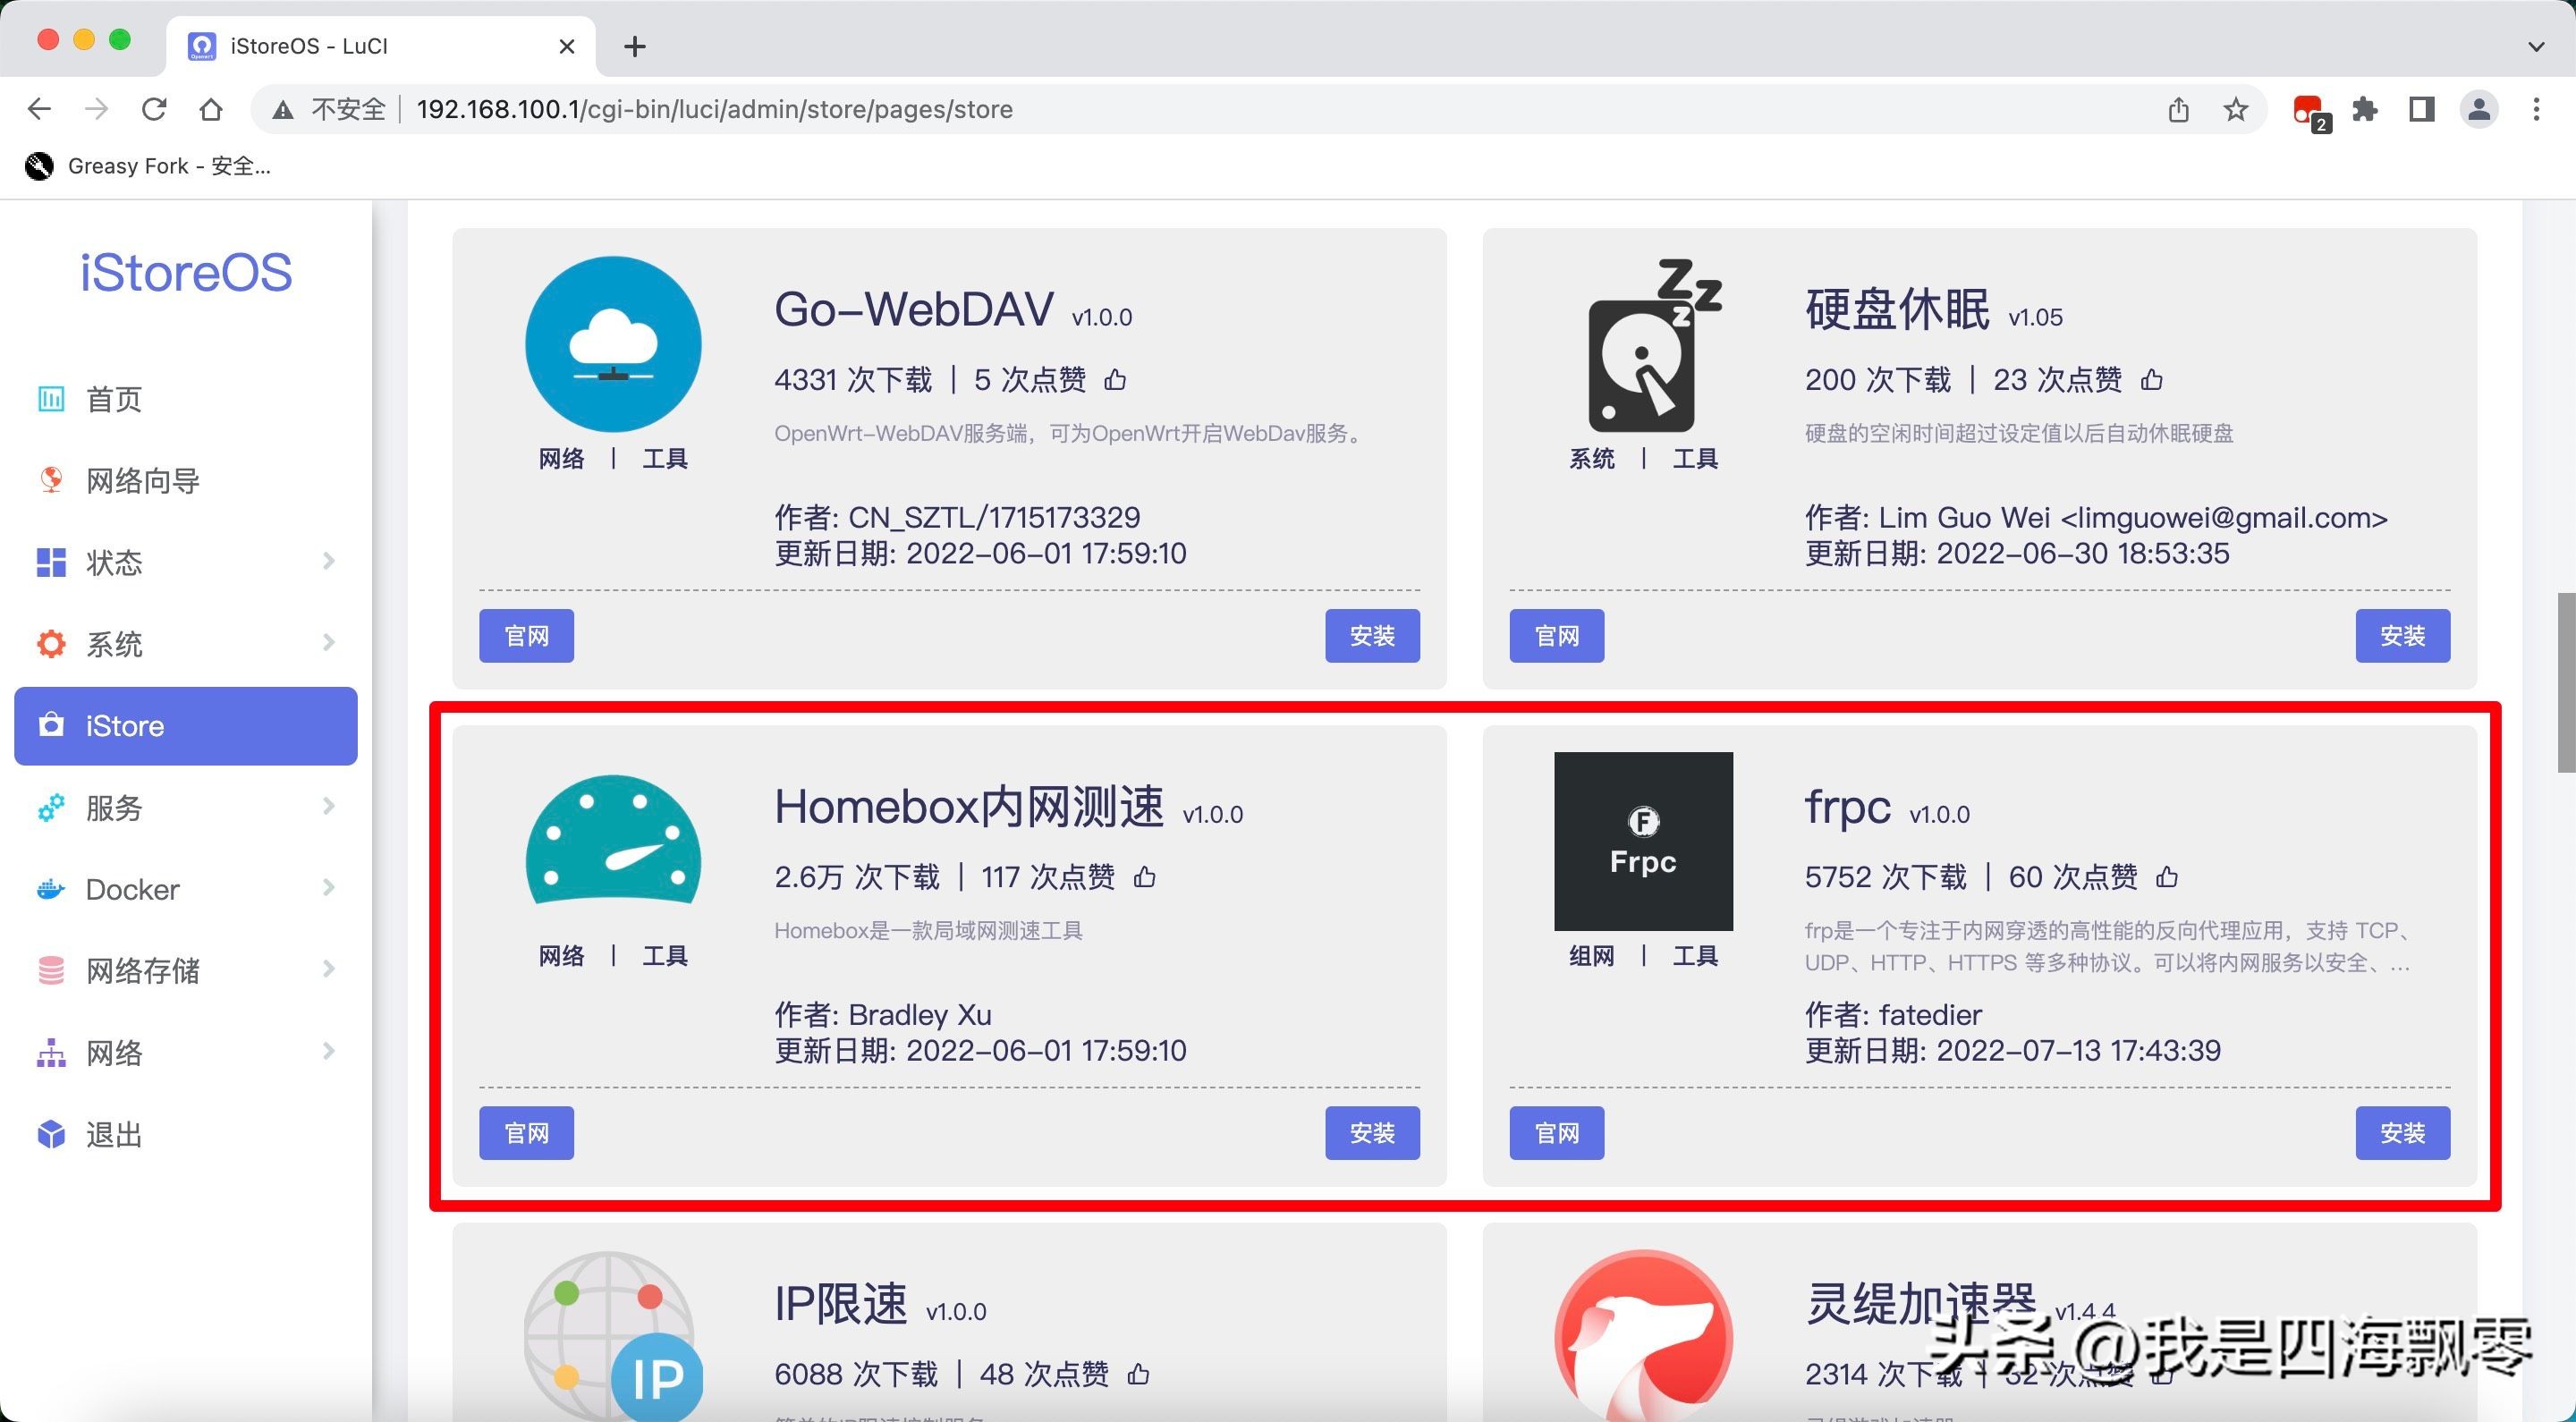Click the browser URL address field
2576x1422 pixels.
714,109
